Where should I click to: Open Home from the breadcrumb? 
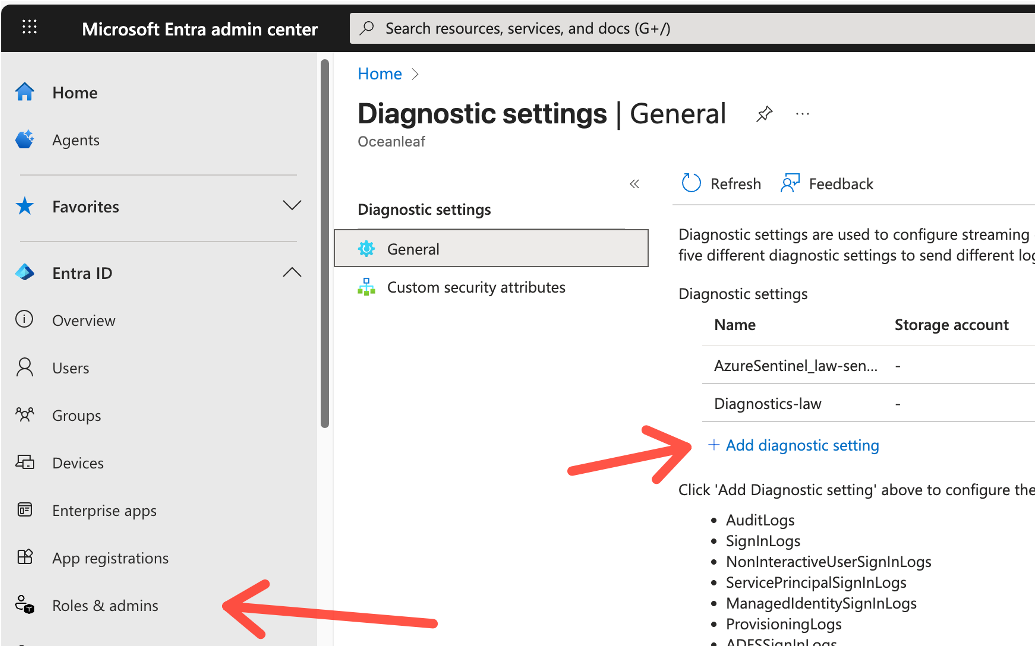tap(379, 73)
